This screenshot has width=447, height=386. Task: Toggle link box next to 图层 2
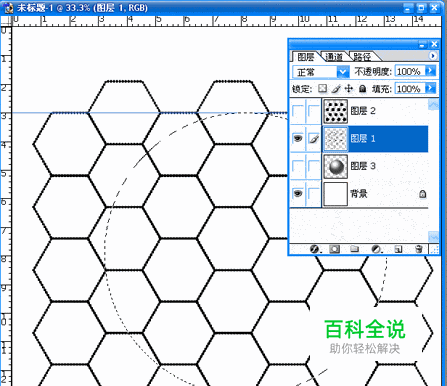pyautogui.click(x=314, y=111)
